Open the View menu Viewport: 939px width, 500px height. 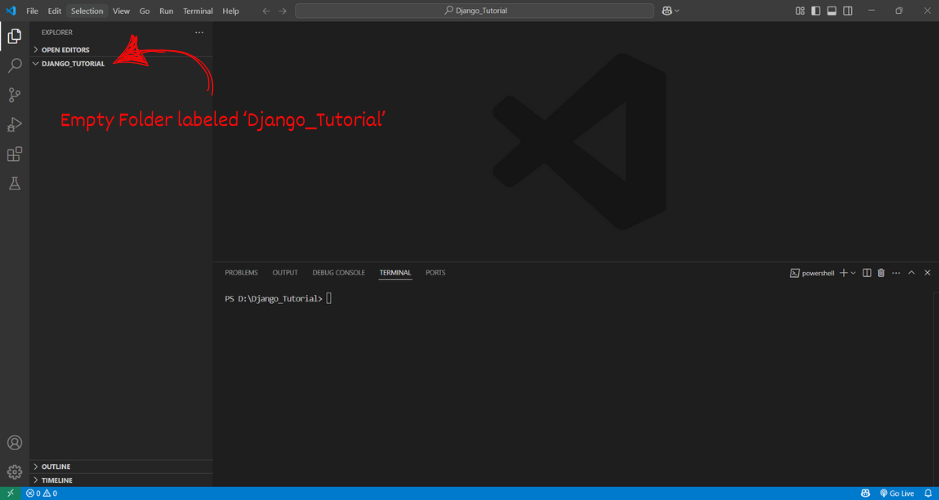coord(121,11)
